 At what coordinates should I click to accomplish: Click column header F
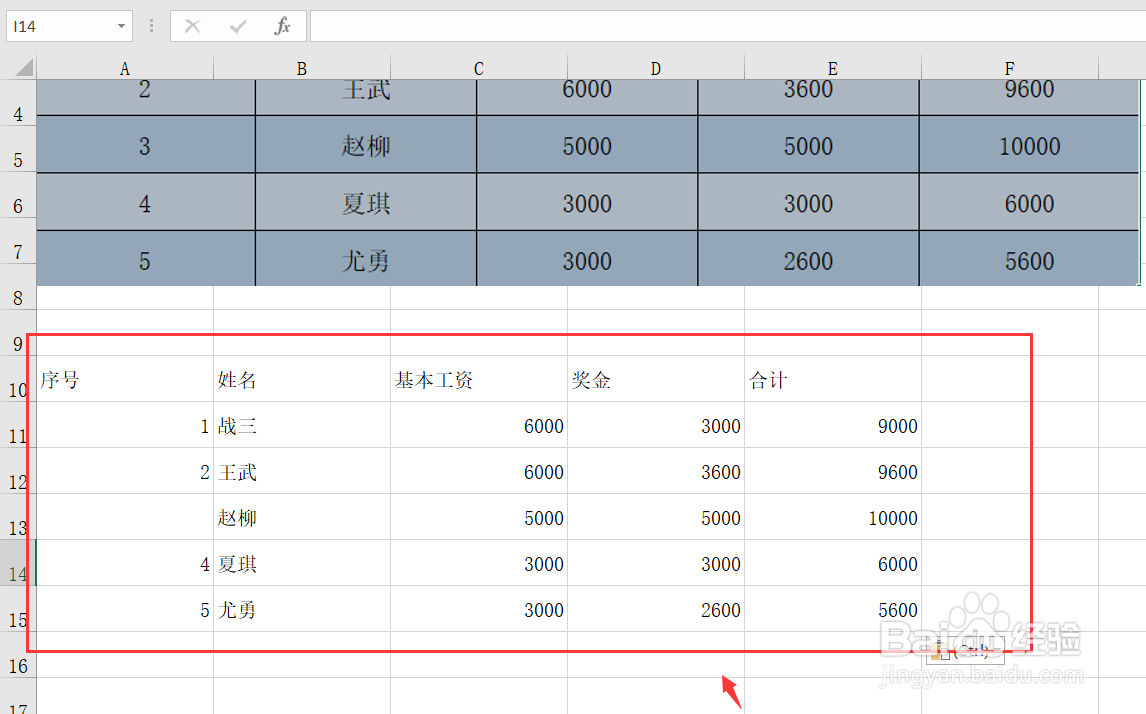click(x=1009, y=68)
